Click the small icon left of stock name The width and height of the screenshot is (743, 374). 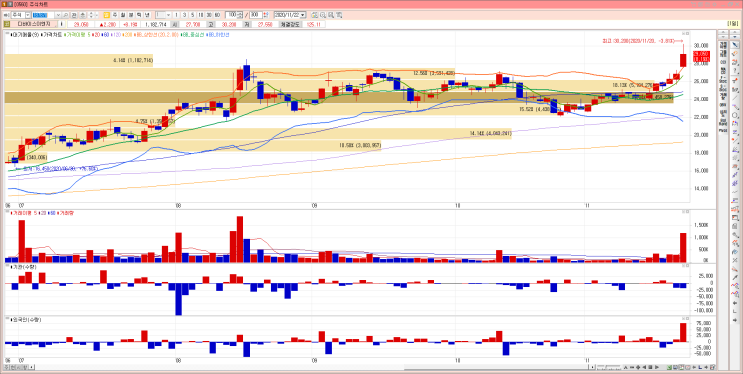click(x=6, y=24)
